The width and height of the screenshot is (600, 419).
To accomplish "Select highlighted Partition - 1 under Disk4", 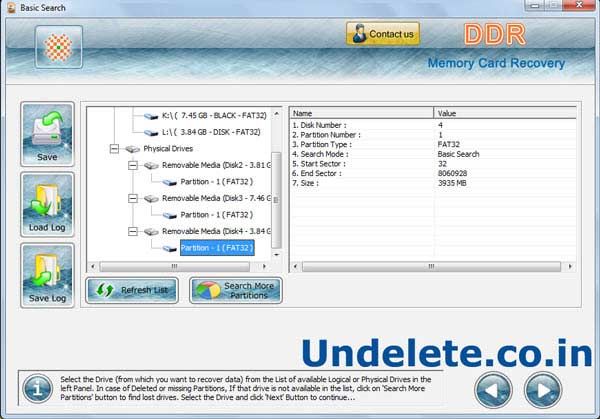I will point(217,248).
